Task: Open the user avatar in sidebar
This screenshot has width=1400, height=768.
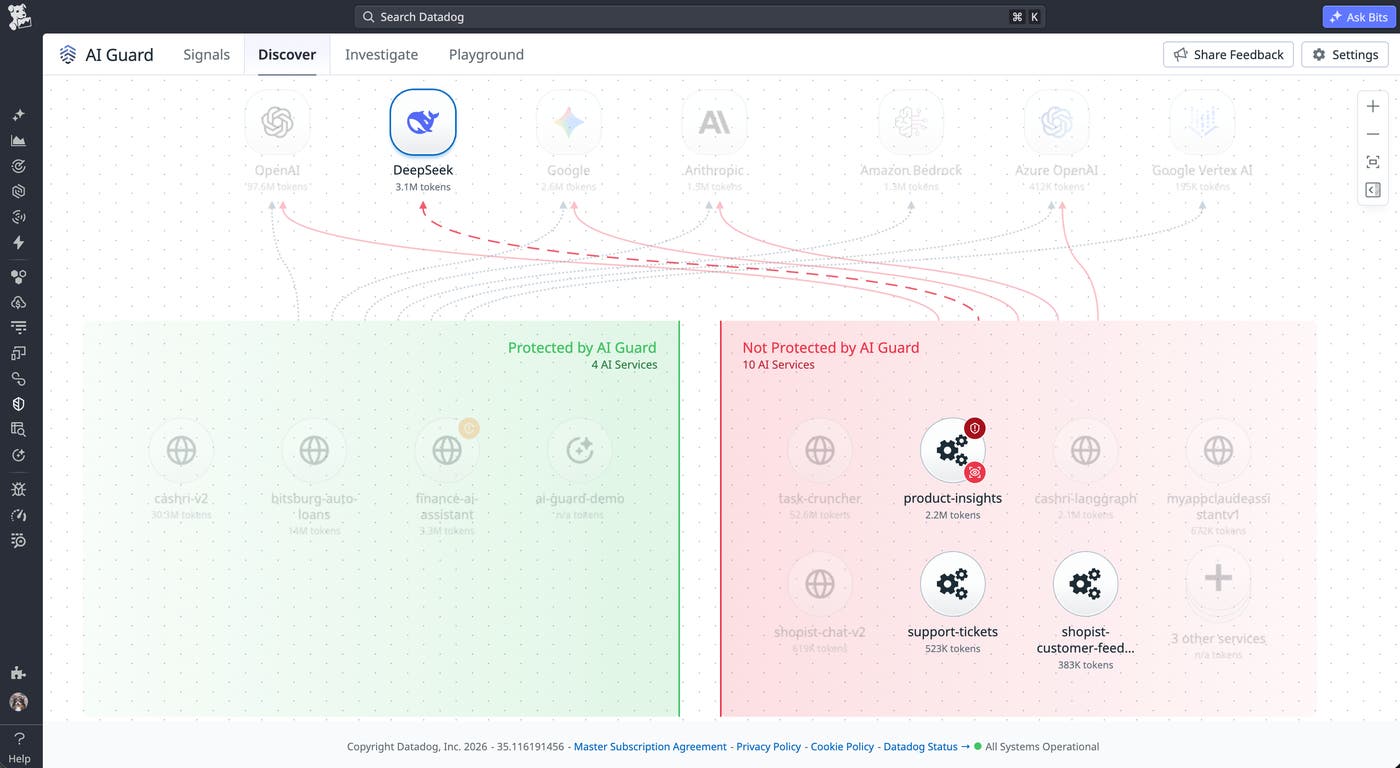Action: [18, 702]
